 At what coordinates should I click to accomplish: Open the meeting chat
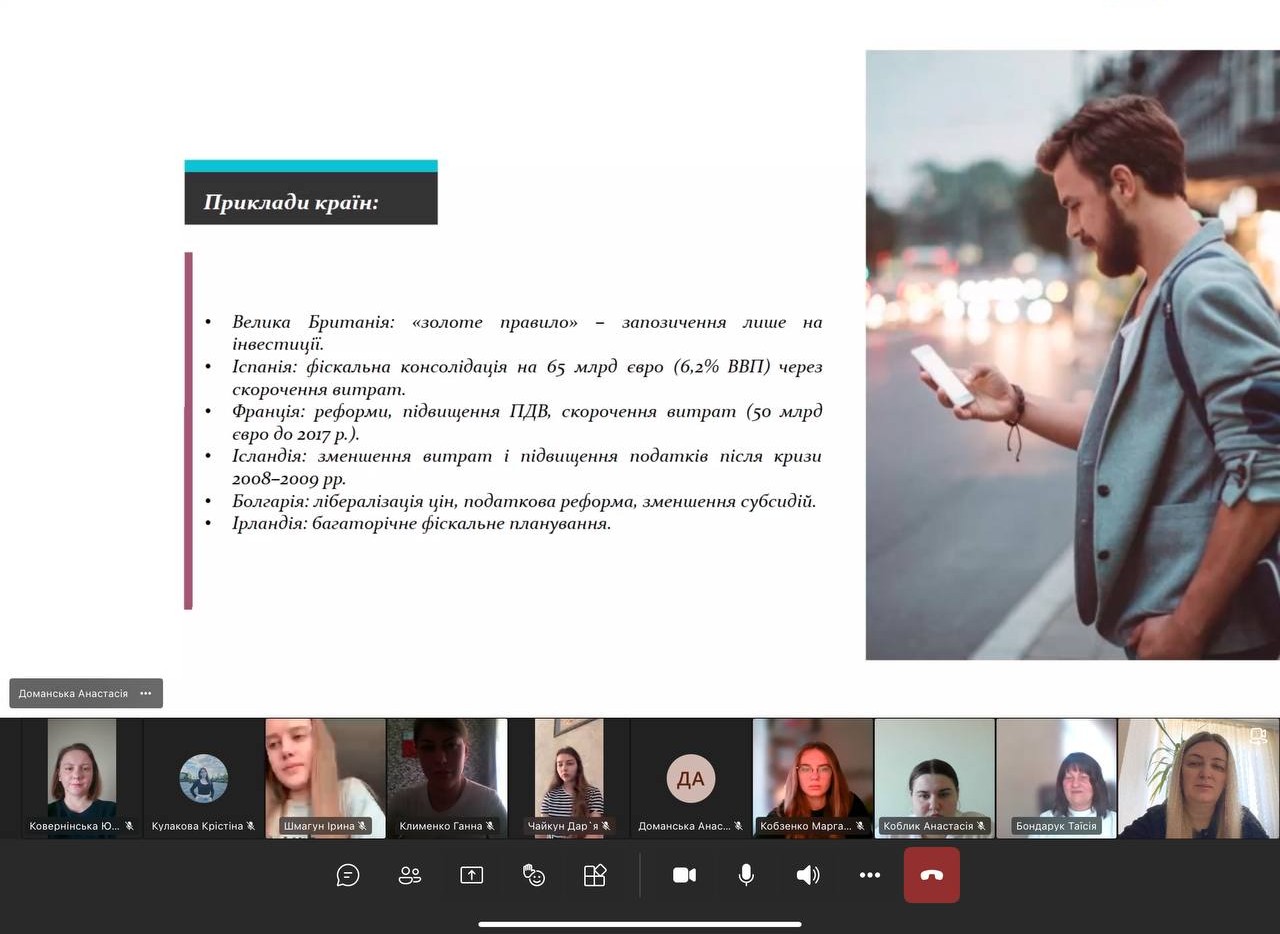[x=348, y=875]
